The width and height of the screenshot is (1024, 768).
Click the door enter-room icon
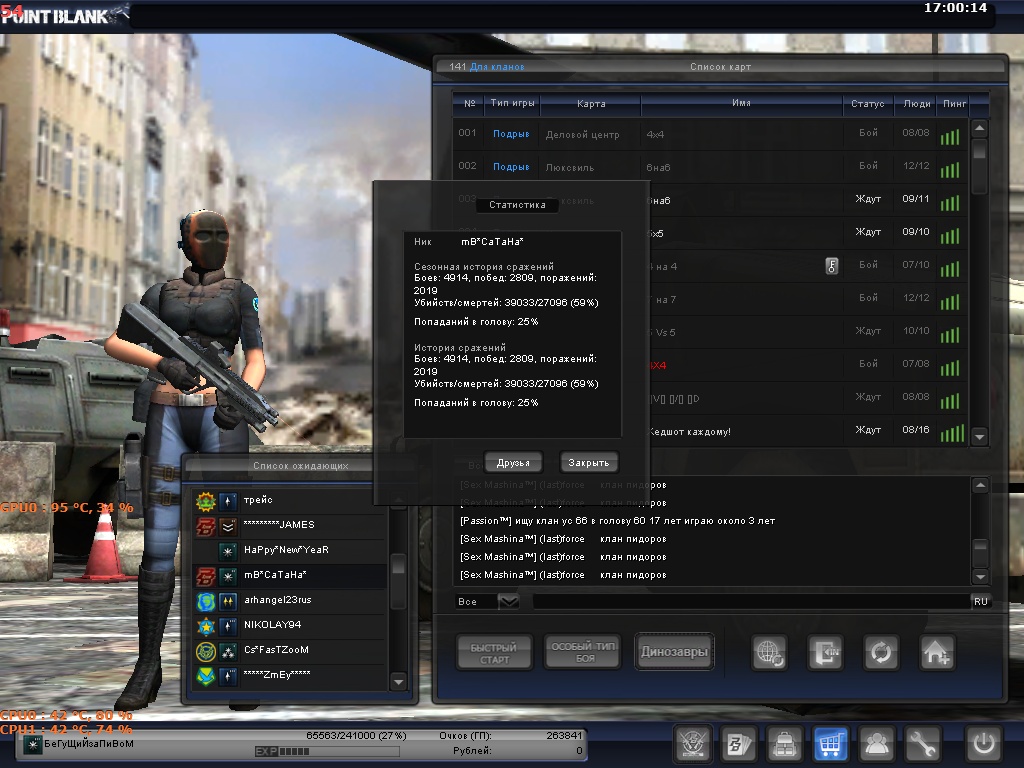pos(825,652)
